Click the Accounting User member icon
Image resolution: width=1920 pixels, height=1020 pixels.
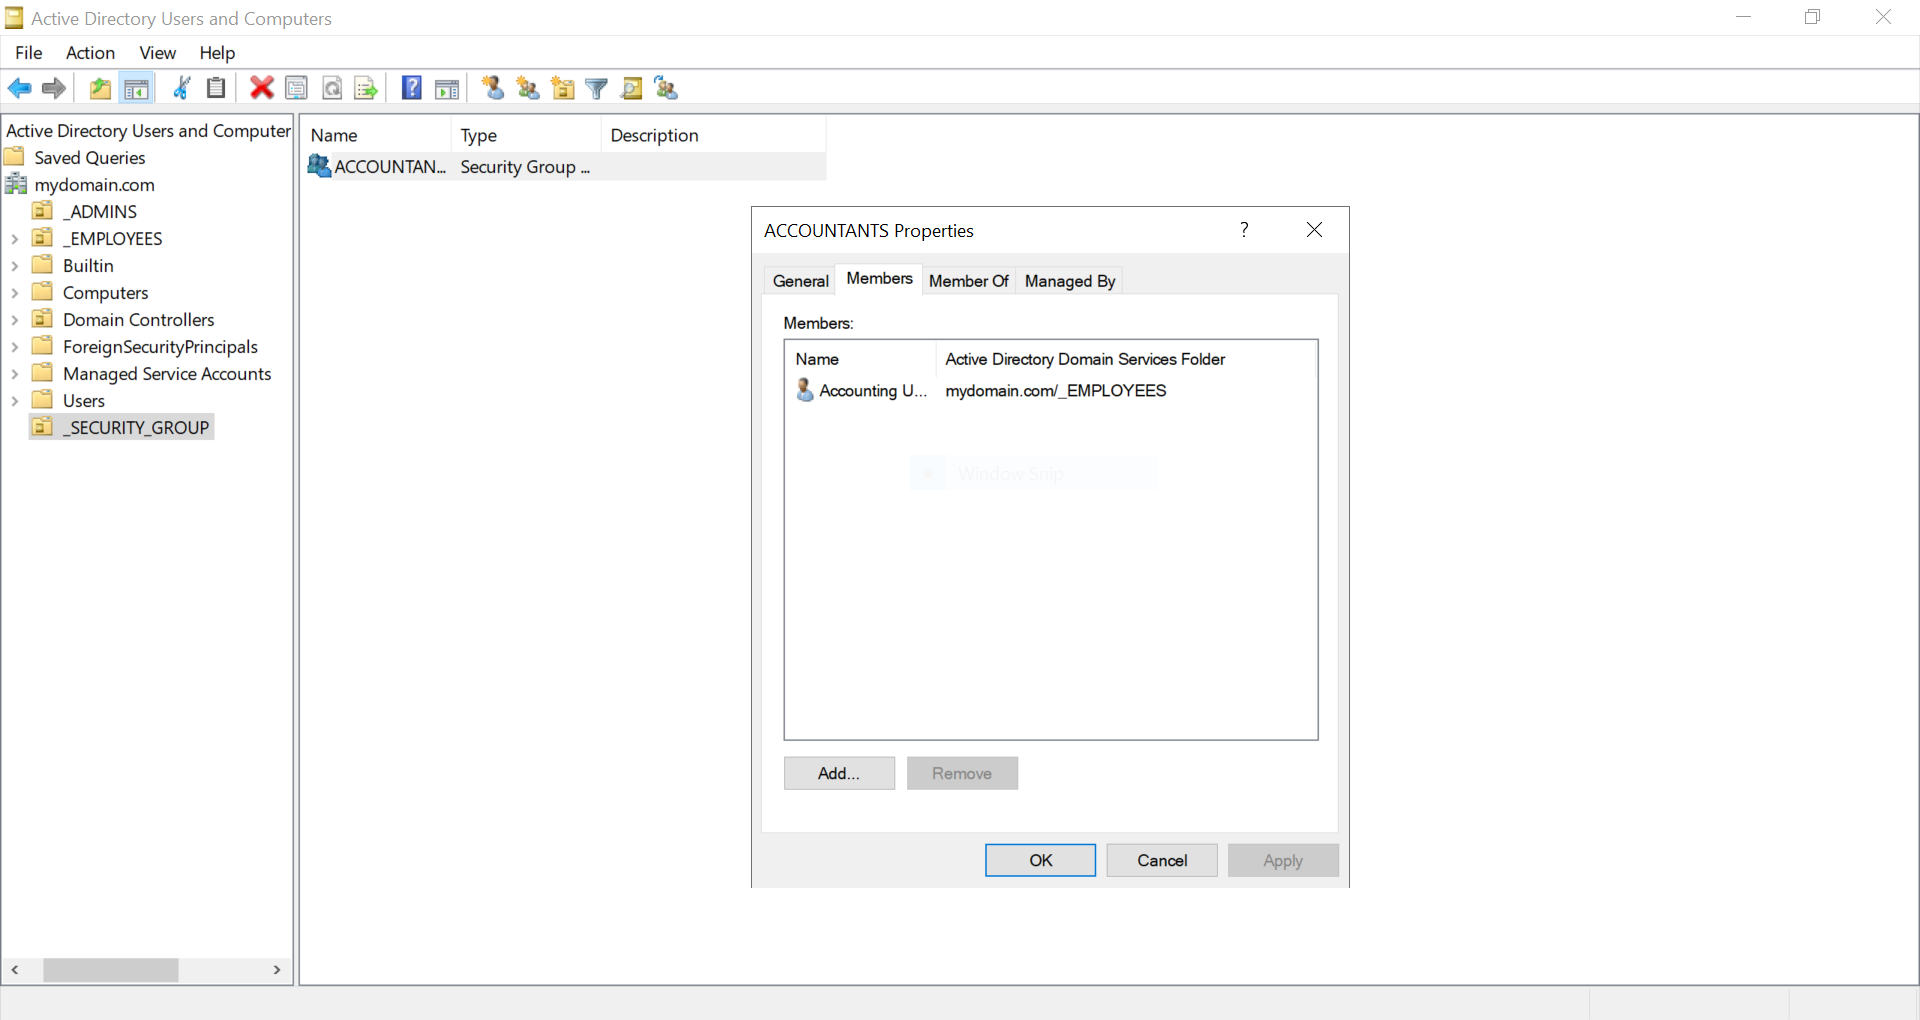point(805,390)
